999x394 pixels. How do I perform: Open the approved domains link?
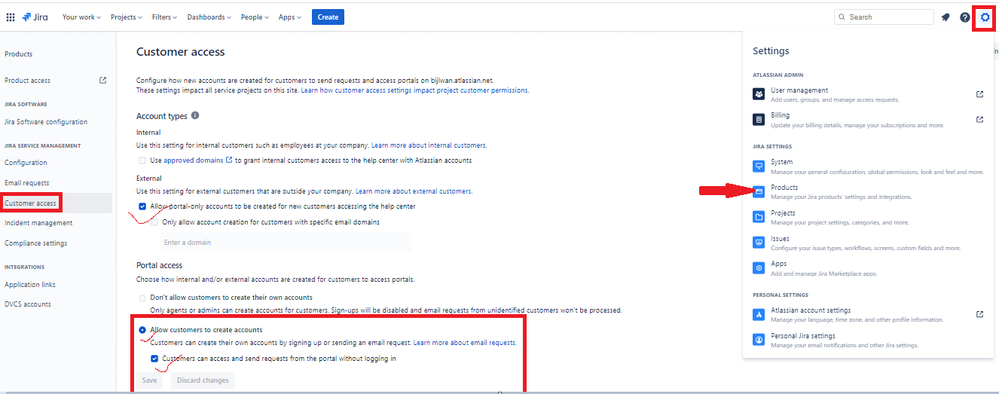194,161
